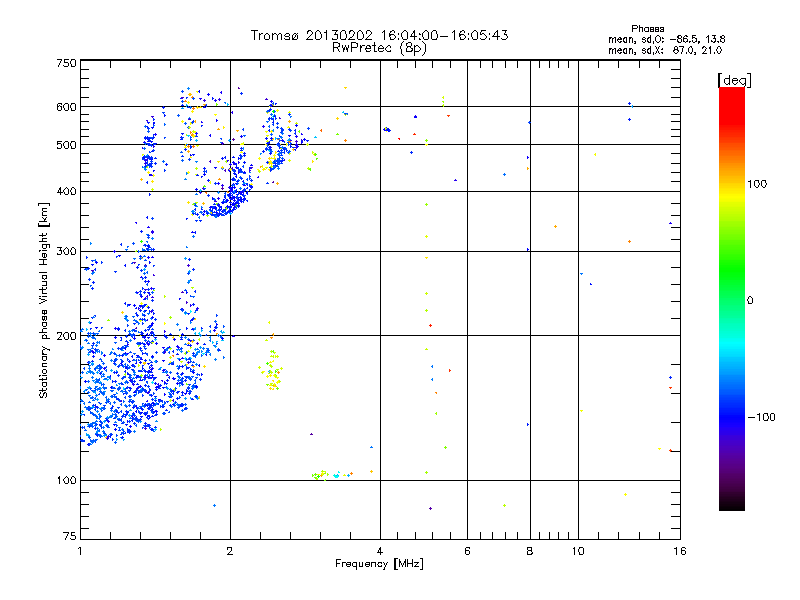Click y-axis tick label '600'

pos(66,107)
